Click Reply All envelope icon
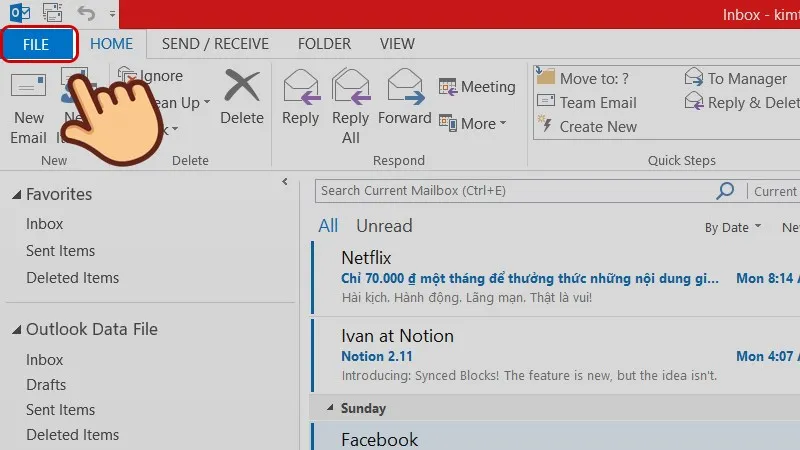The image size is (800, 450). tap(351, 87)
